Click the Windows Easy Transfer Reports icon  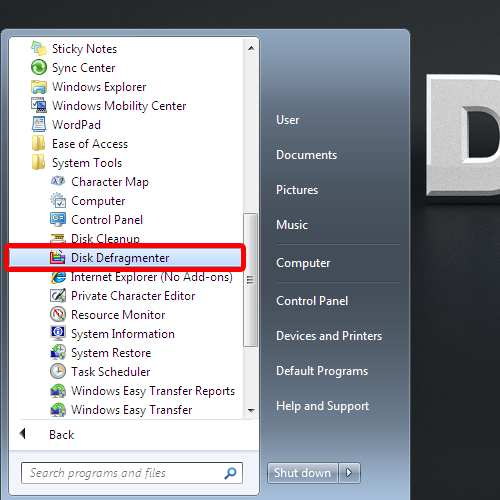coord(58,391)
